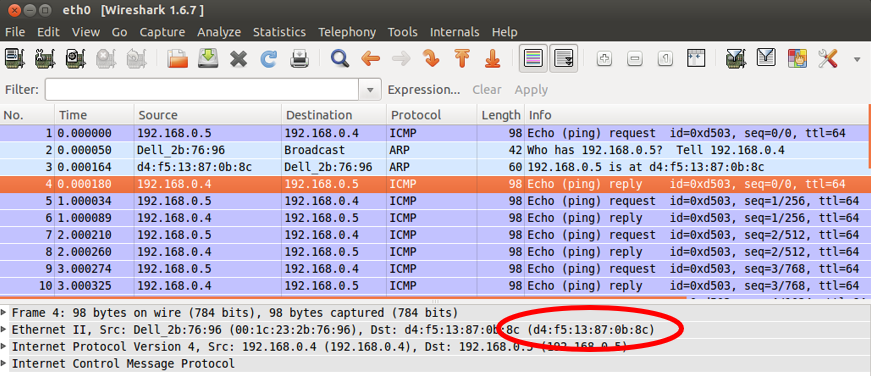This screenshot has height=376, width=871.
Task: Open the Telephony menu
Action: tap(347, 32)
